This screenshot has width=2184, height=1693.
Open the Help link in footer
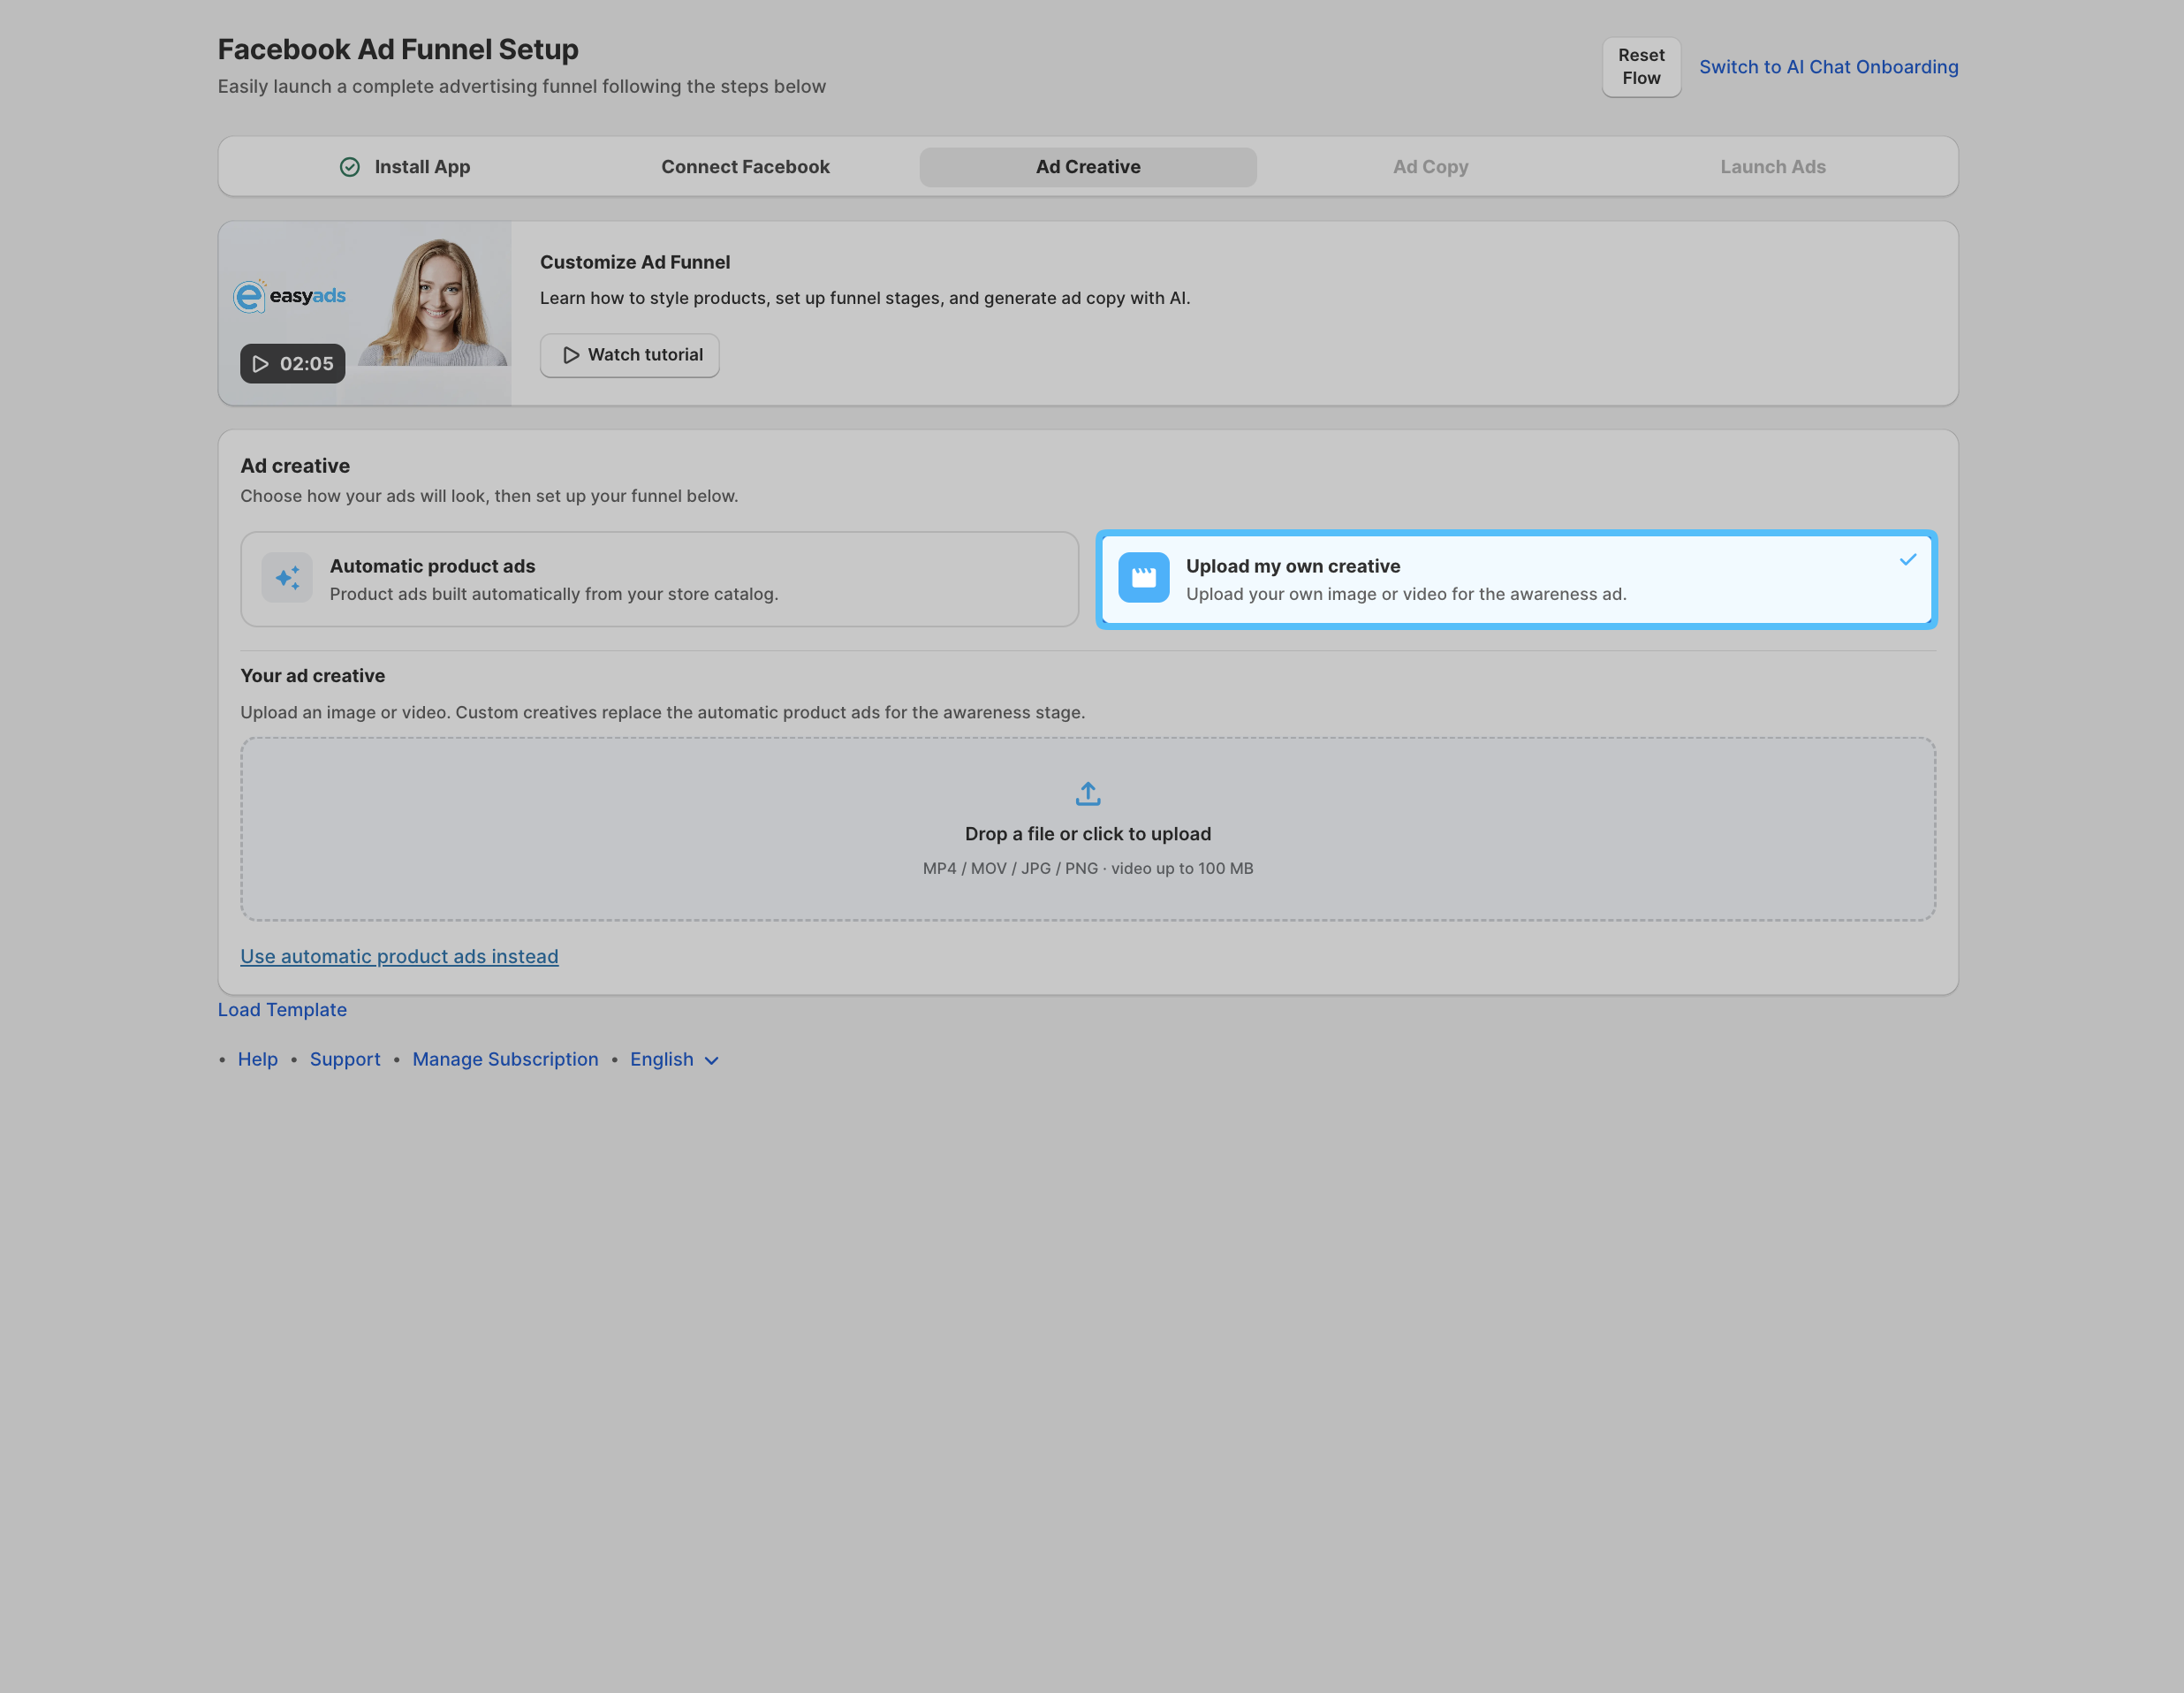tap(258, 1060)
